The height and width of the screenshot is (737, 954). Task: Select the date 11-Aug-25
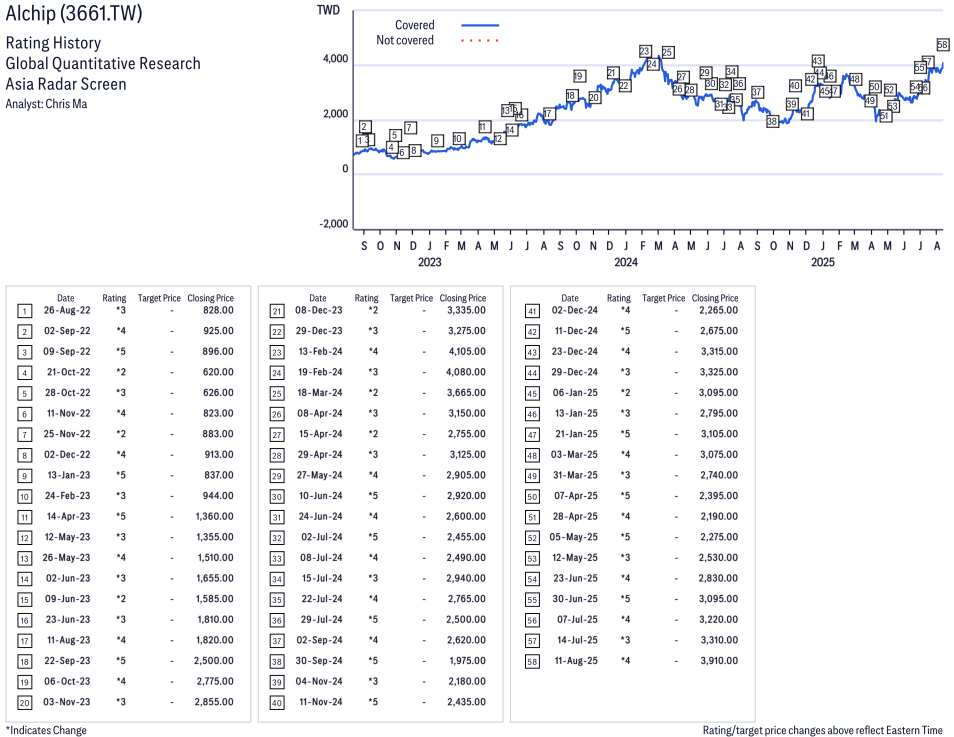click(x=576, y=661)
